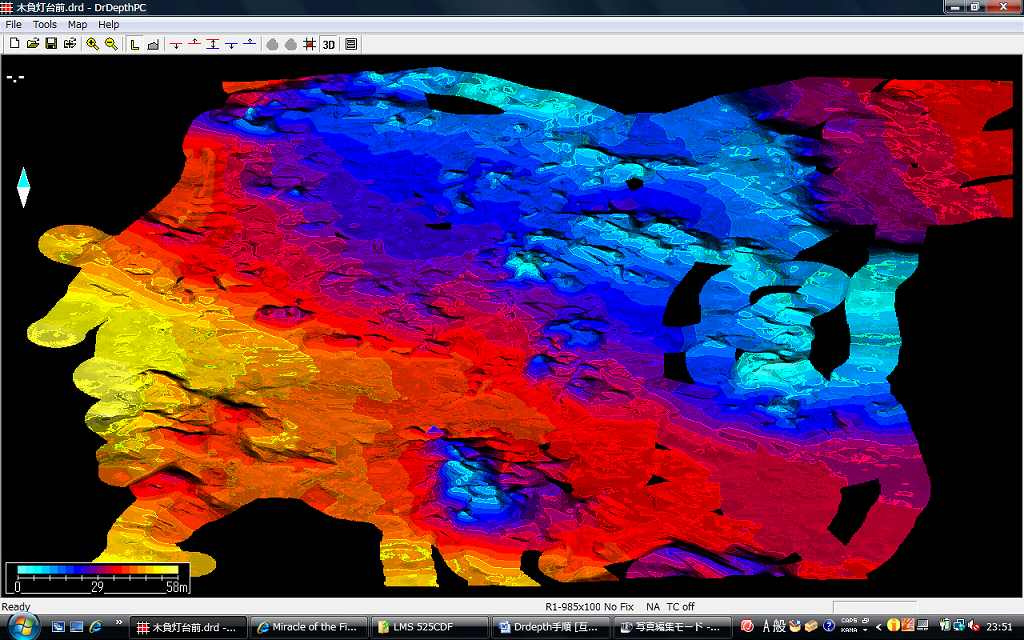Toggle the yellow L-shaped view mode icon
1024x640 pixels.
[135, 44]
